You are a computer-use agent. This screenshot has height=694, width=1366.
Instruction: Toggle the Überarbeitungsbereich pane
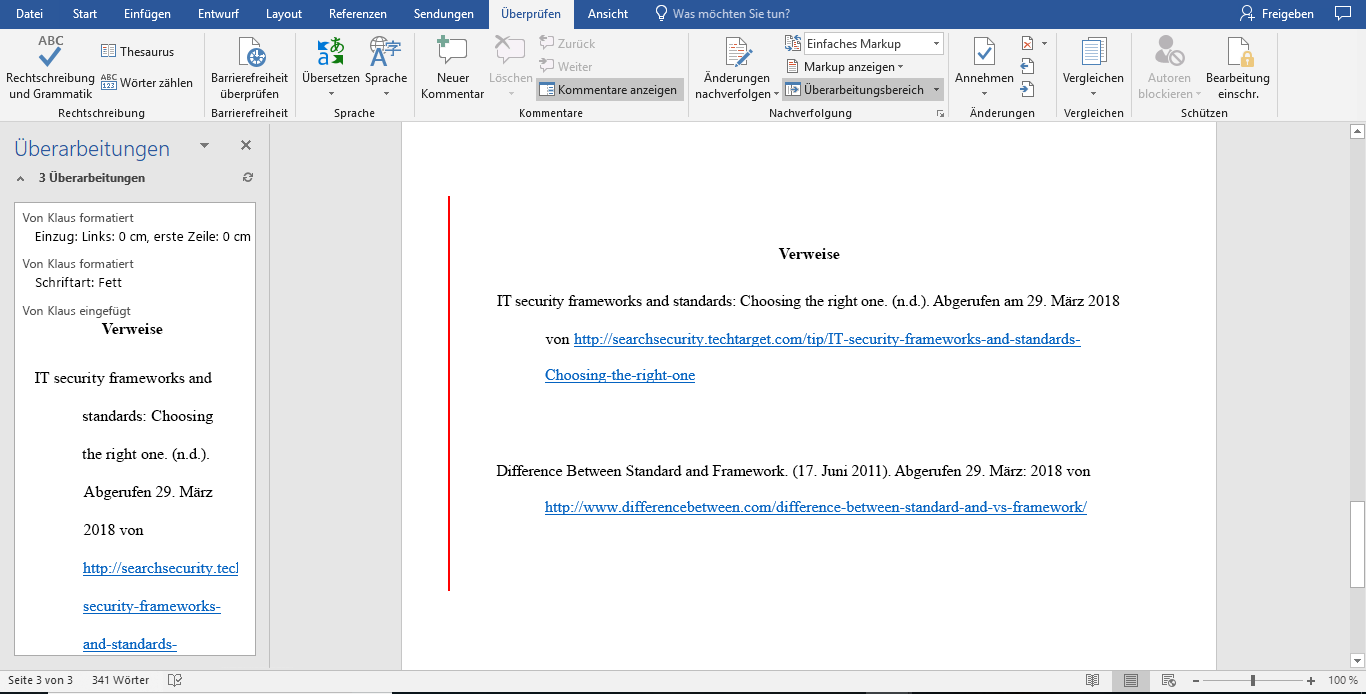coord(855,90)
